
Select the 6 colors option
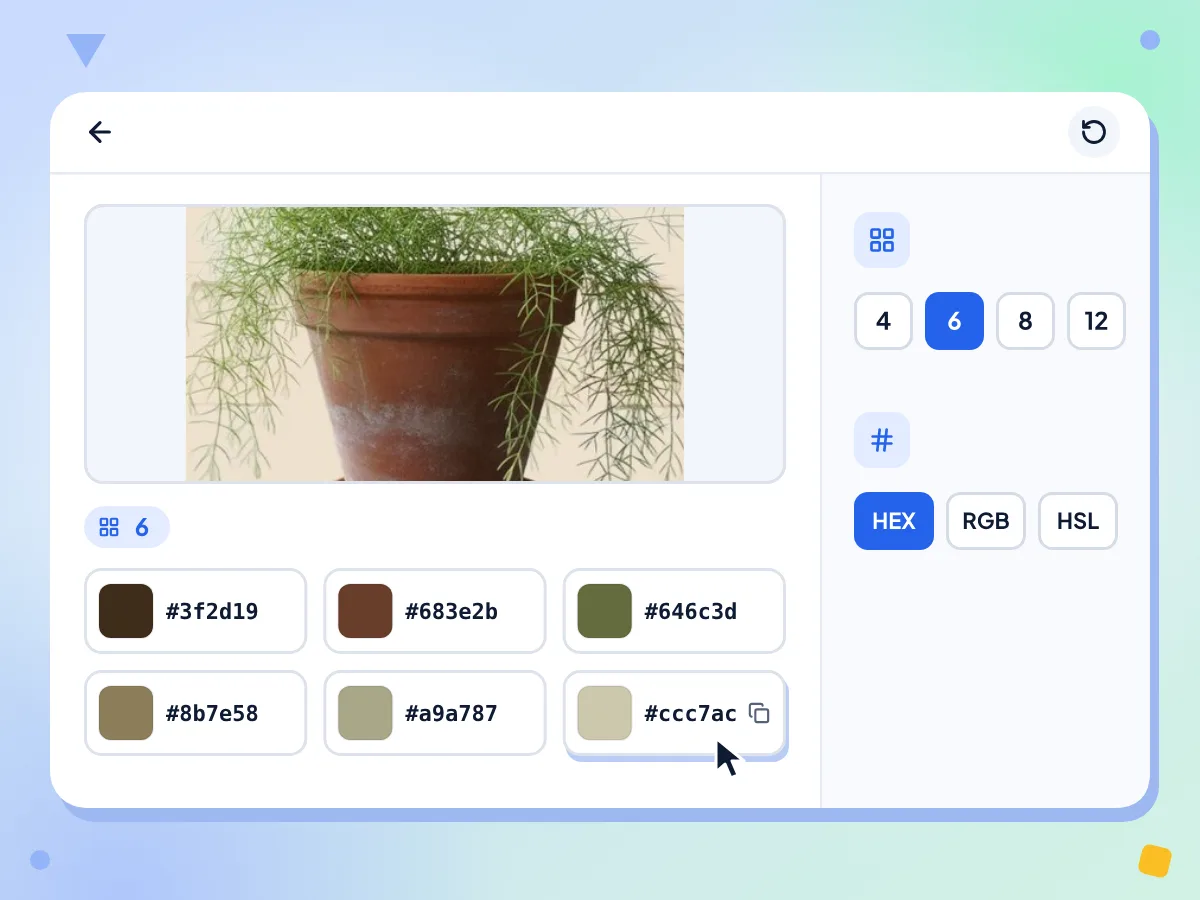pos(954,321)
